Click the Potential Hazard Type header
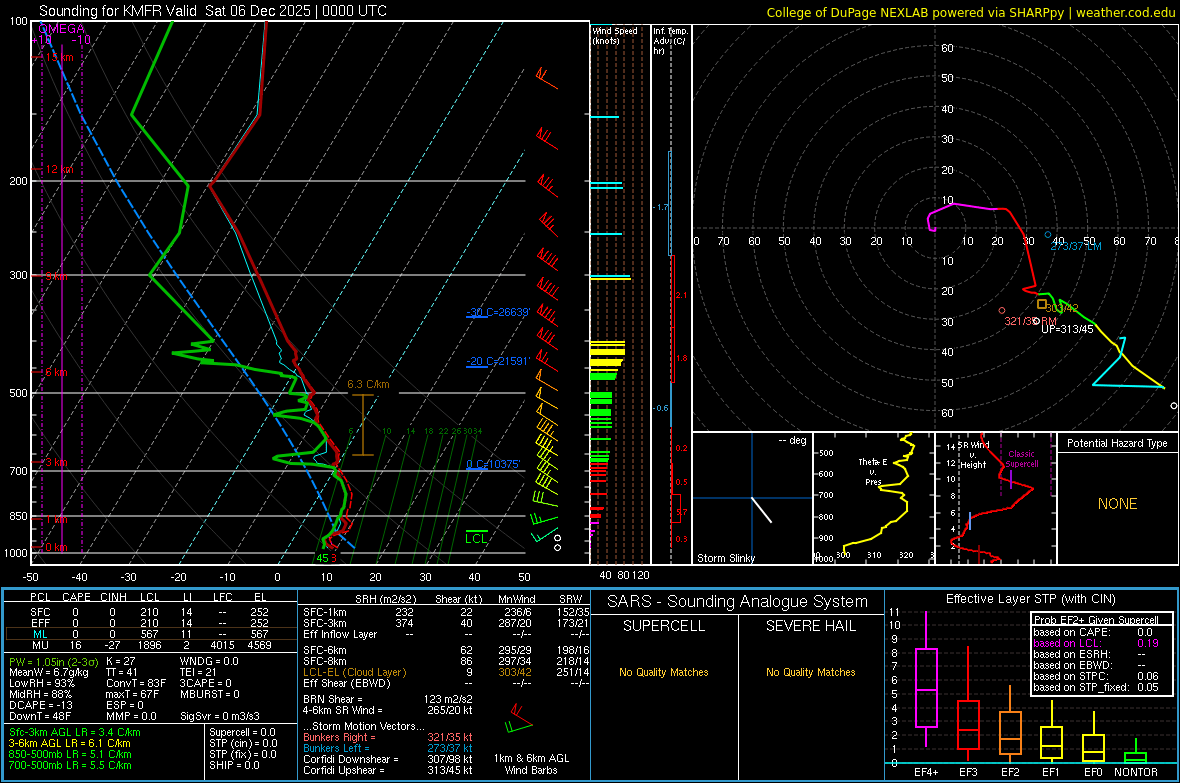The height and width of the screenshot is (783, 1180). tap(1117, 443)
